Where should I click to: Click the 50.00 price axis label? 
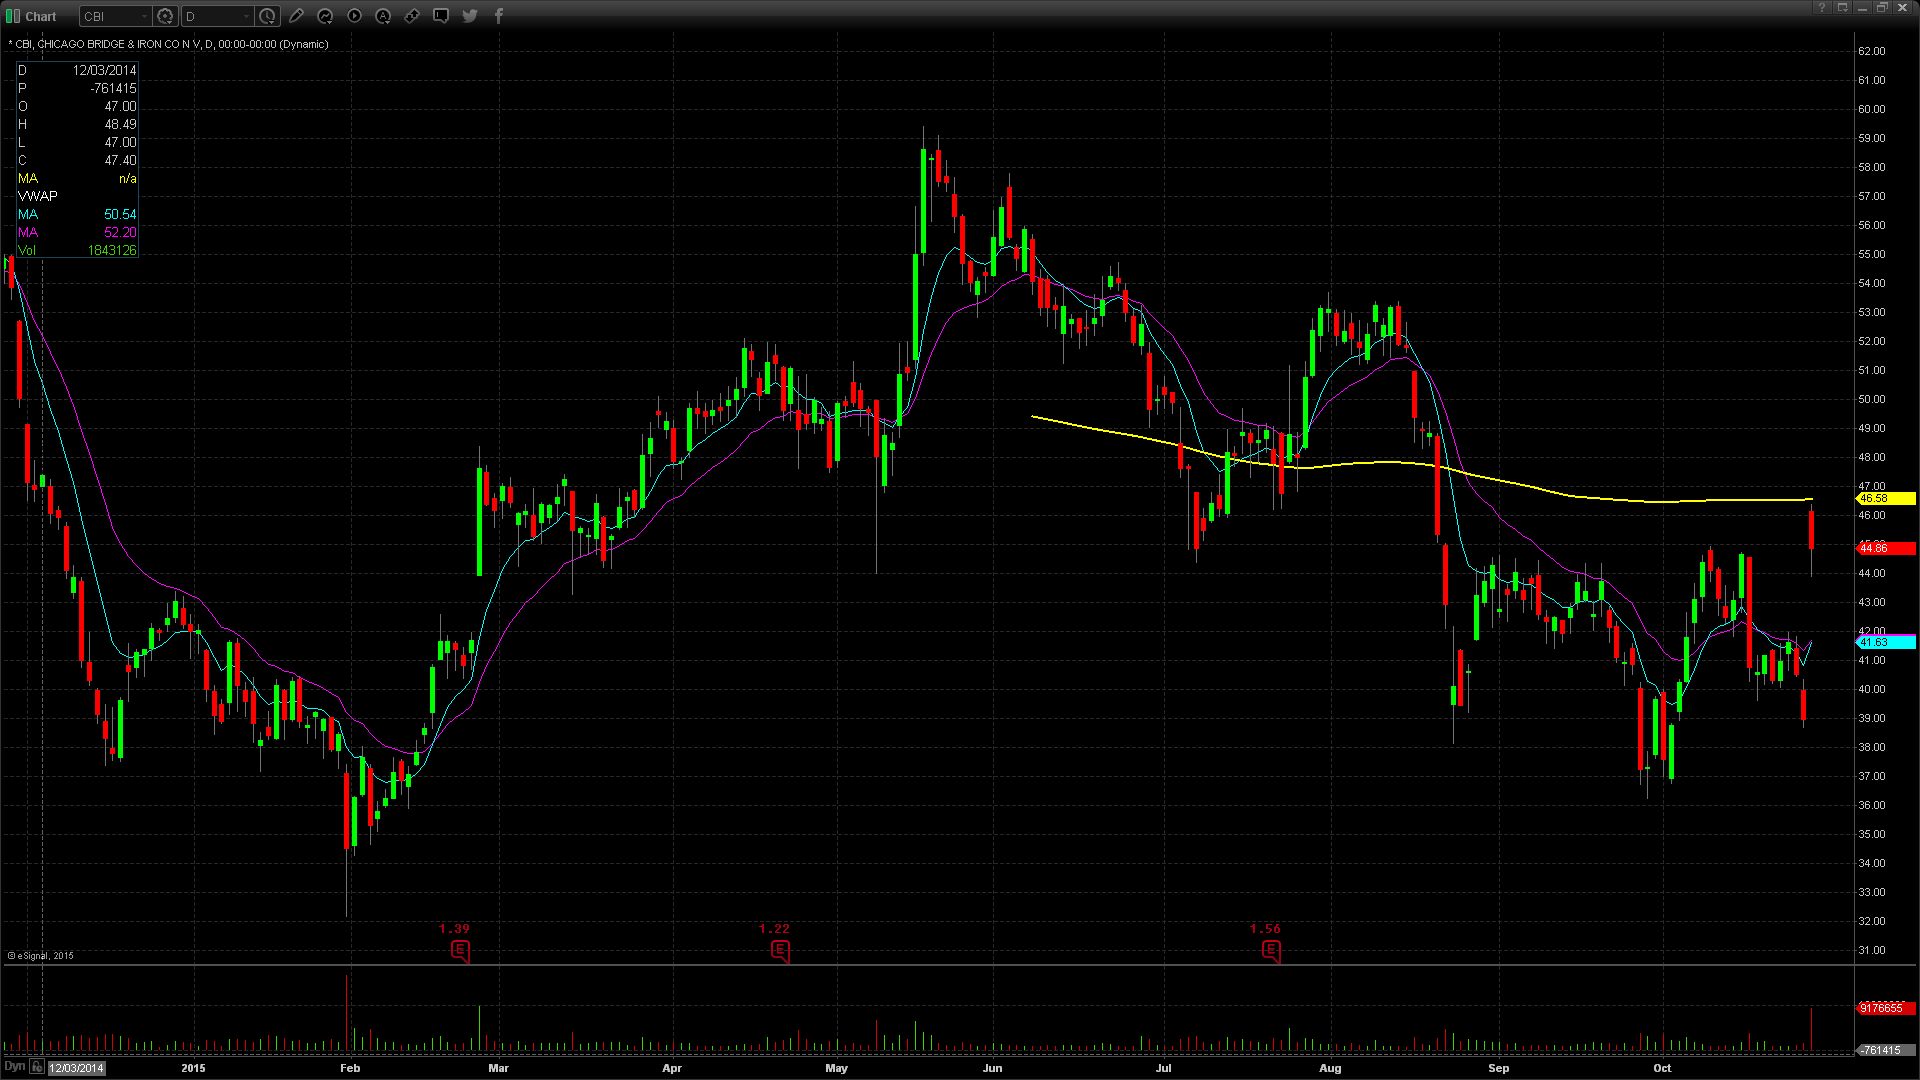click(1871, 399)
